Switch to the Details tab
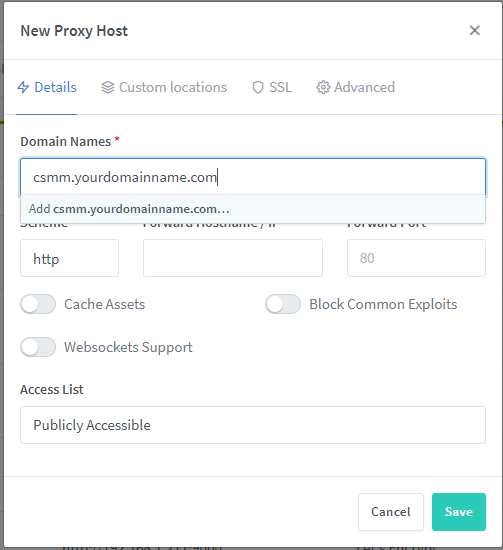Viewport: 503px width, 550px height. (x=47, y=87)
